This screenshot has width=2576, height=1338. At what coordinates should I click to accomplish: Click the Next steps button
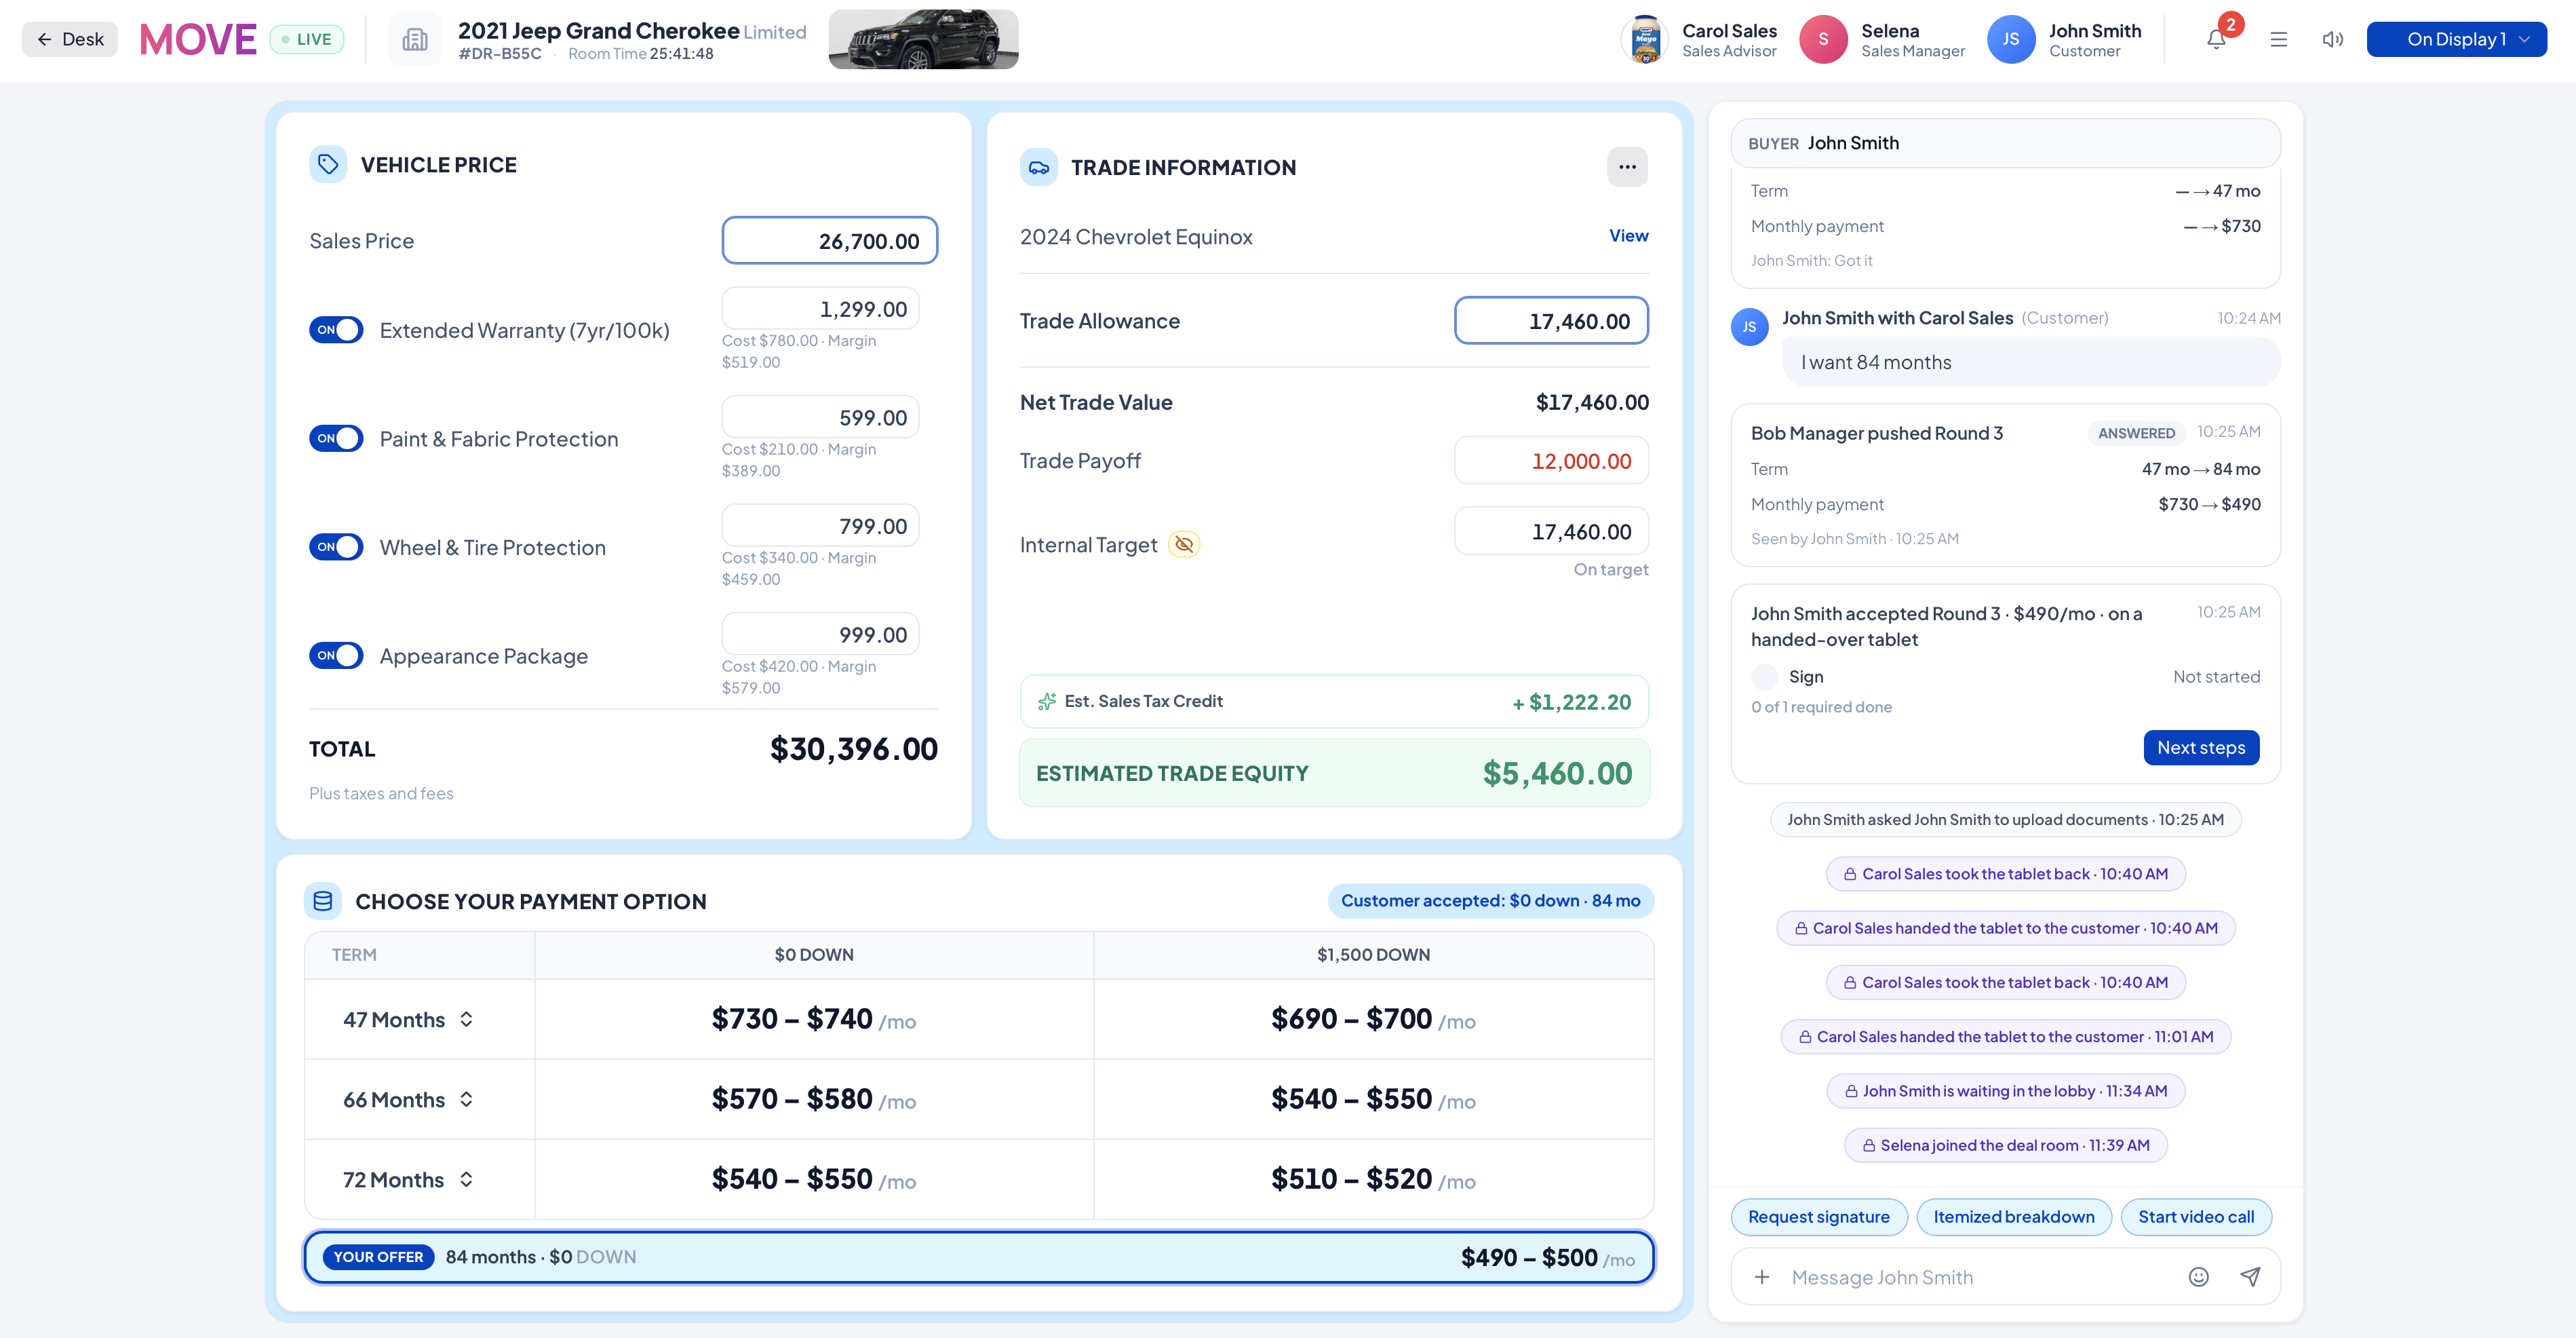(2201, 747)
